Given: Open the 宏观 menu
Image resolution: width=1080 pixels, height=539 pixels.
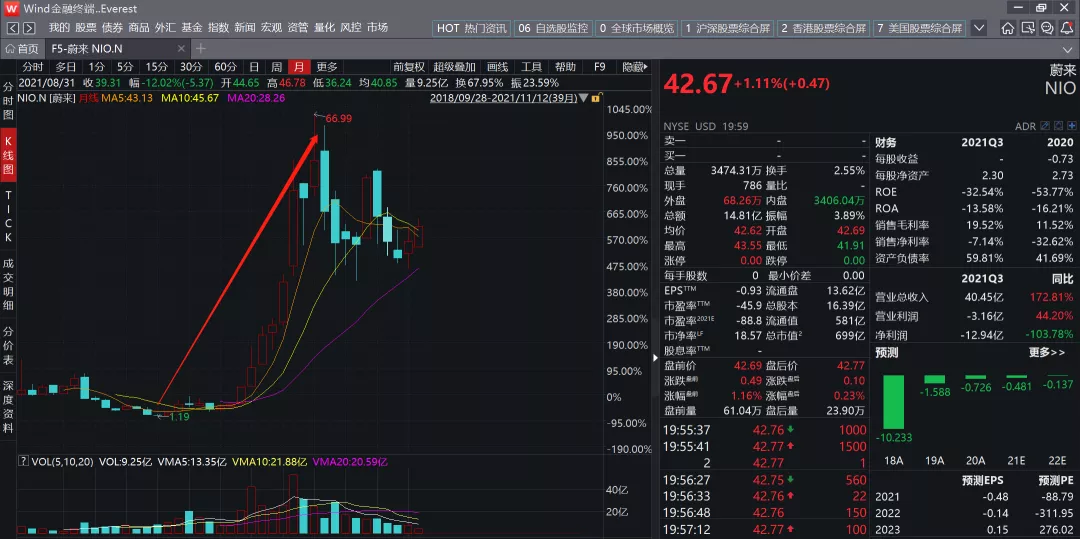Looking at the screenshot, I should tap(271, 28).
